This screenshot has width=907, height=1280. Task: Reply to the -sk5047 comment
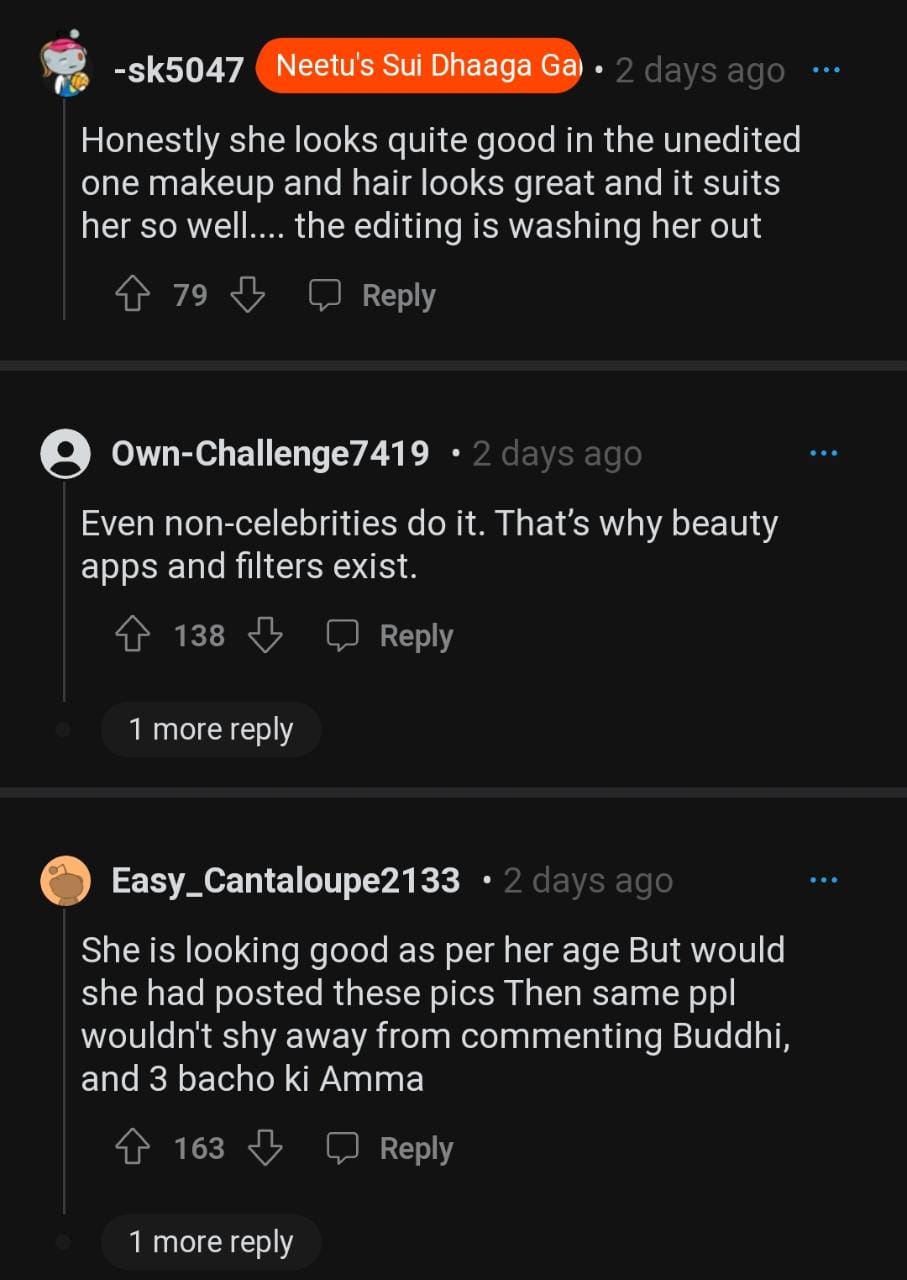tap(372, 295)
